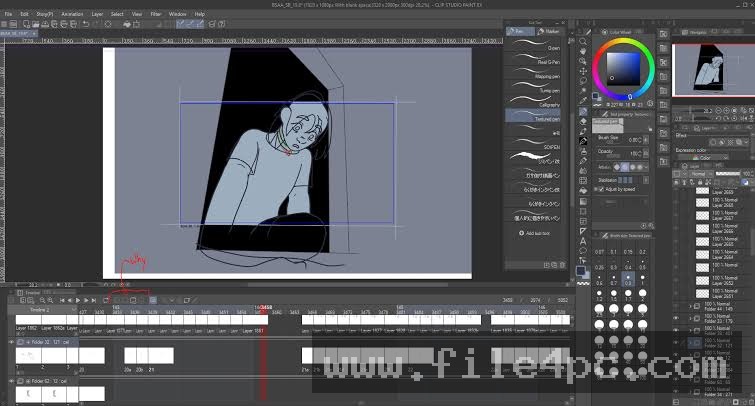
Task: Select the Eyedropper tool
Action: (583, 101)
